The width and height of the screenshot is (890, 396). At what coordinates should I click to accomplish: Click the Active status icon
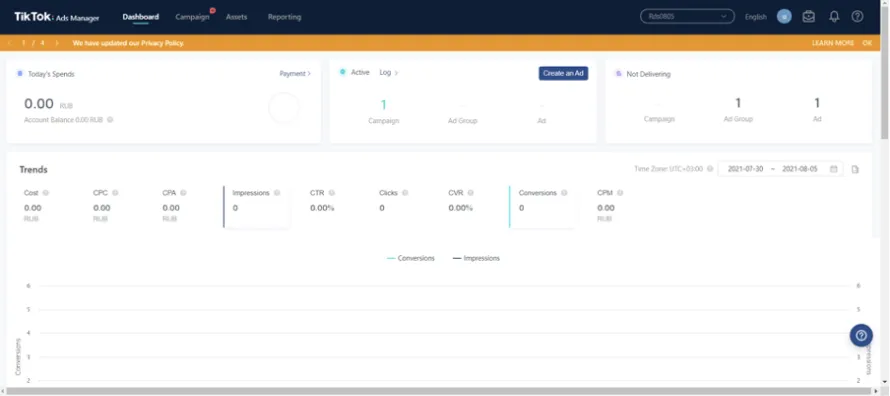pos(342,72)
